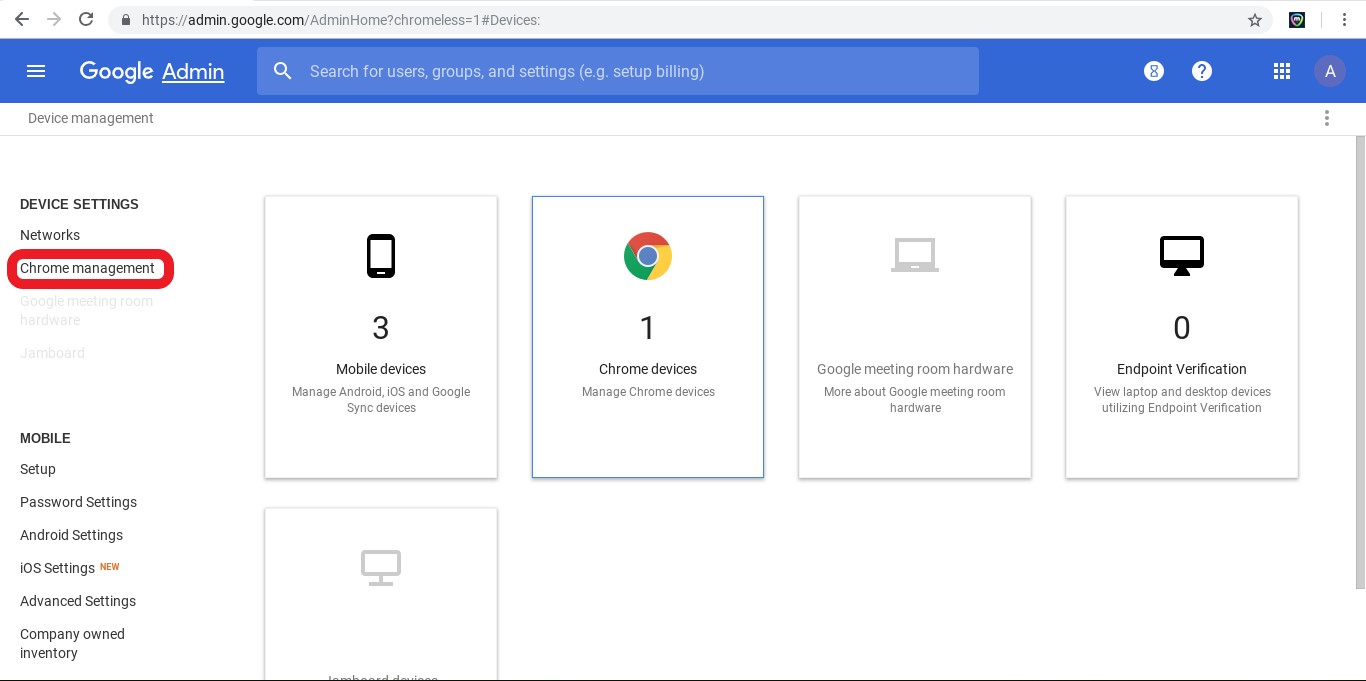This screenshot has width=1366, height=681.
Task: Click the browser forward arrow
Action: [53, 19]
